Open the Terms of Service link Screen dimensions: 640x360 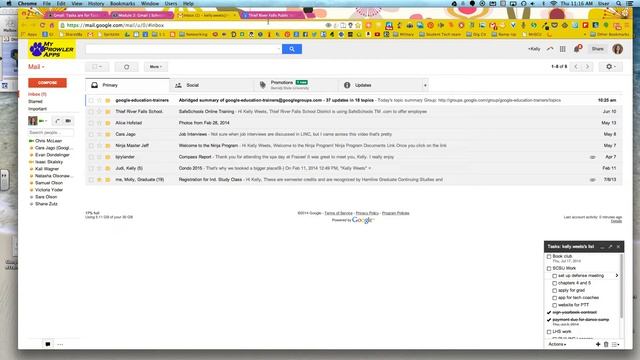click(338, 213)
